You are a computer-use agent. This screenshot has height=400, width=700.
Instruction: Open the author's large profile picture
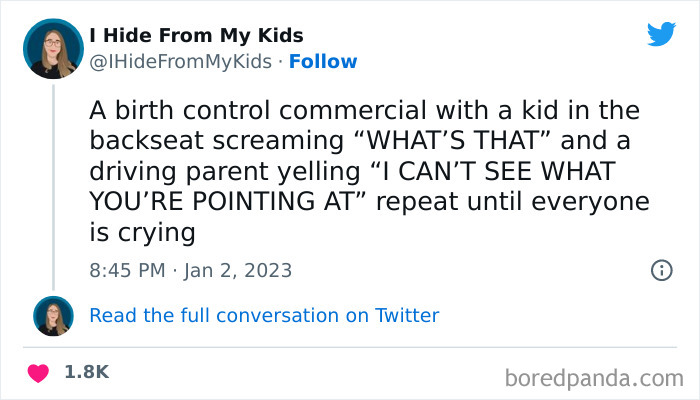coord(54,49)
